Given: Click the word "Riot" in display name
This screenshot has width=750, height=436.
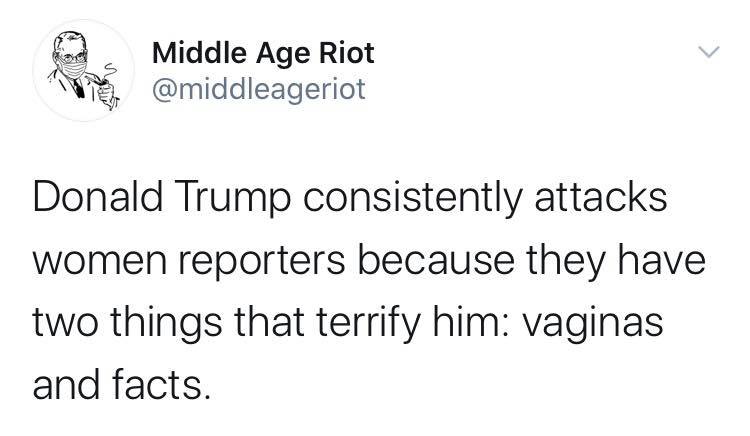Looking at the screenshot, I should pyautogui.click(x=346, y=53).
